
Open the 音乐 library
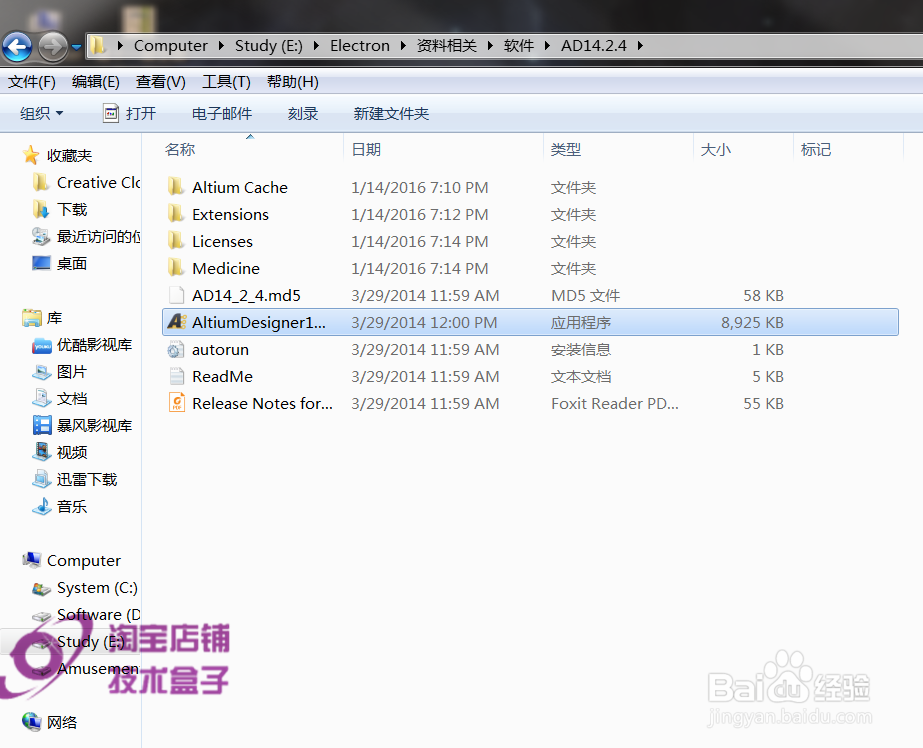[x=60, y=506]
